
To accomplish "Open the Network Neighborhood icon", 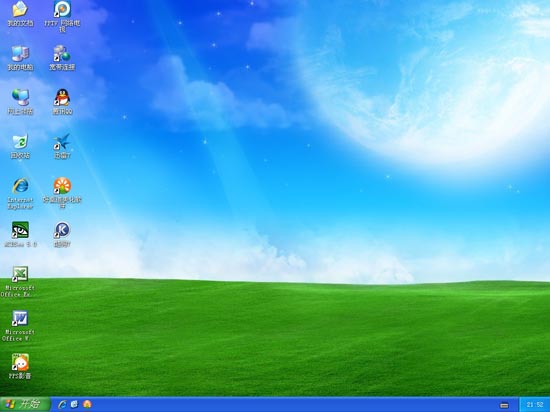I will [20, 97].
